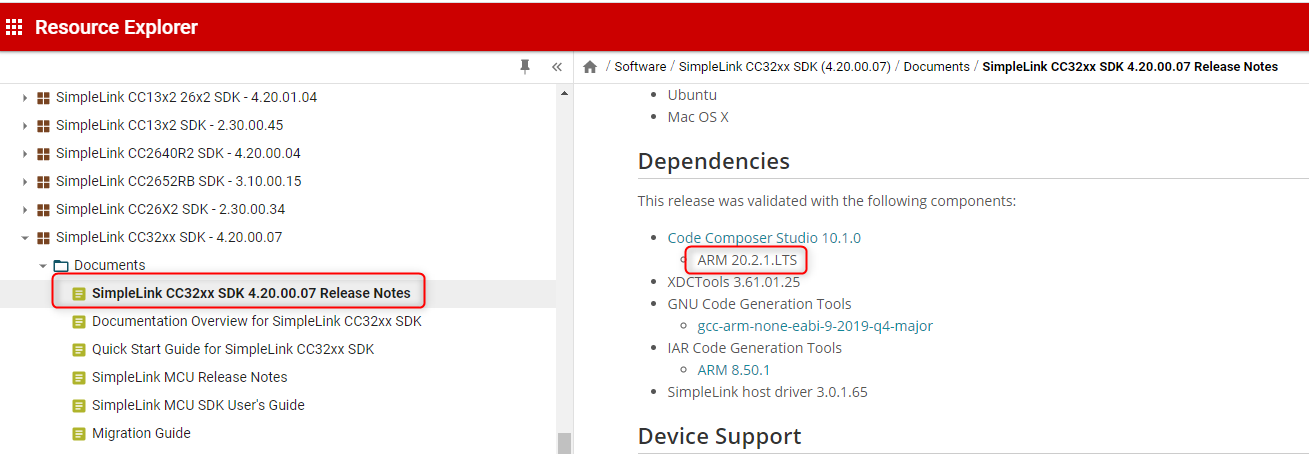Expand SimpleLink CC13x2 26x2 SDK node

[25, 98]
